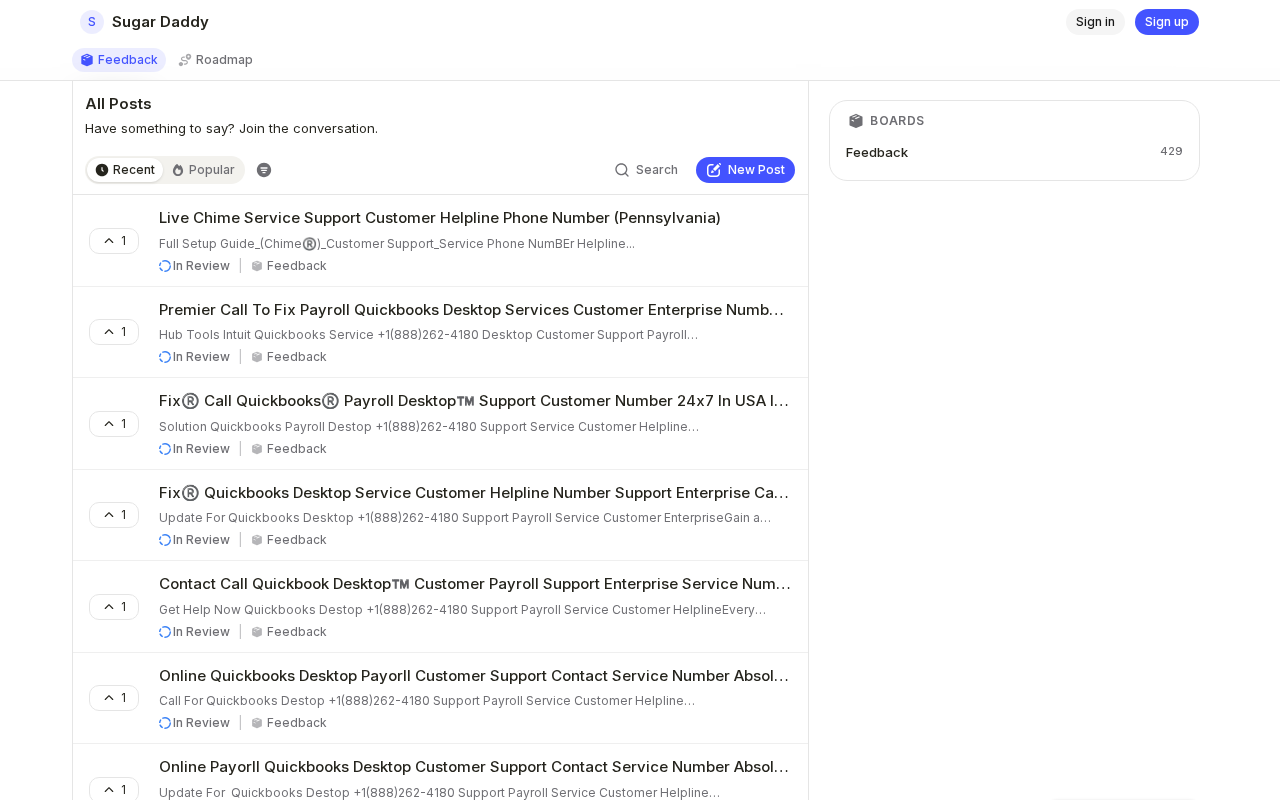The width and height of the screenshot is (1280, 800).
Task: Open Feedback board tag on Fix® Call Quickbooks® post
Action: 289,449
